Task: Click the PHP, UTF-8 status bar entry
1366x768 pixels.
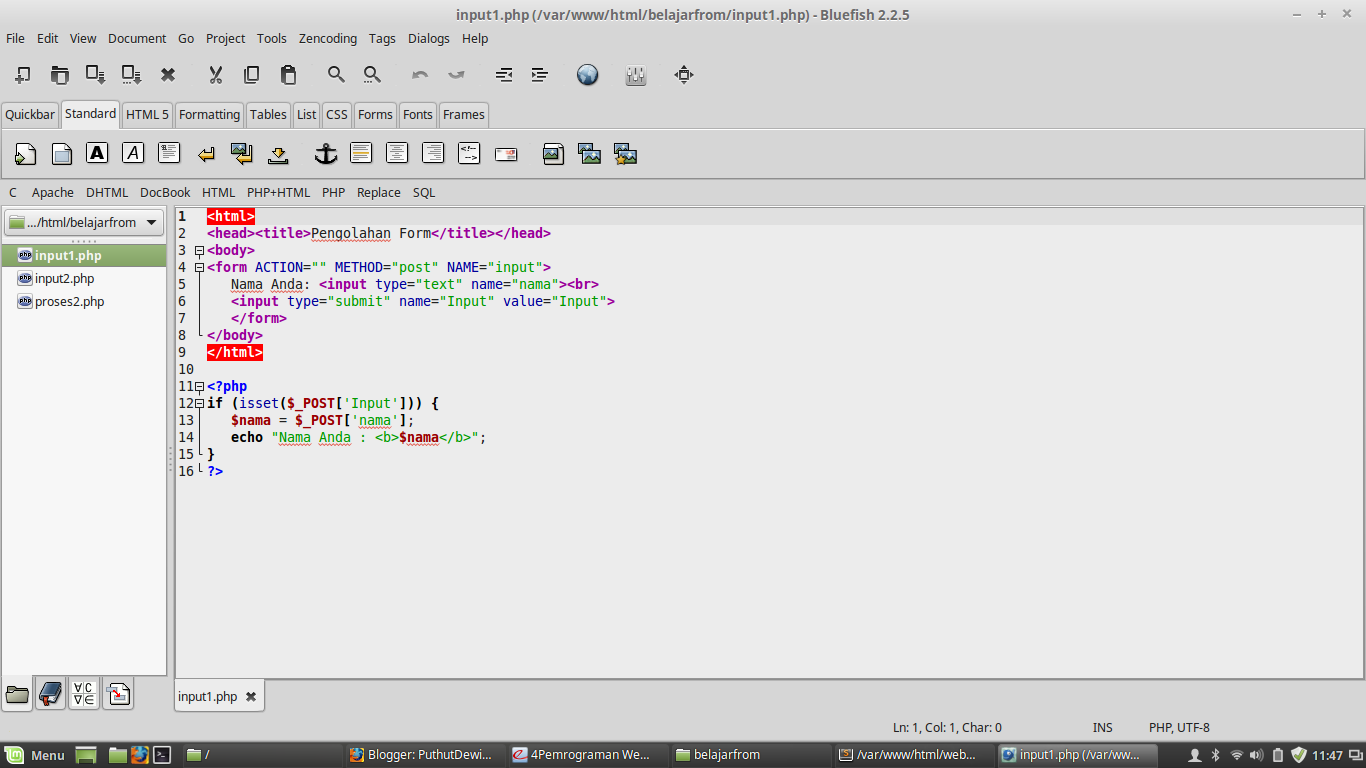Action: click(1179, 727)
